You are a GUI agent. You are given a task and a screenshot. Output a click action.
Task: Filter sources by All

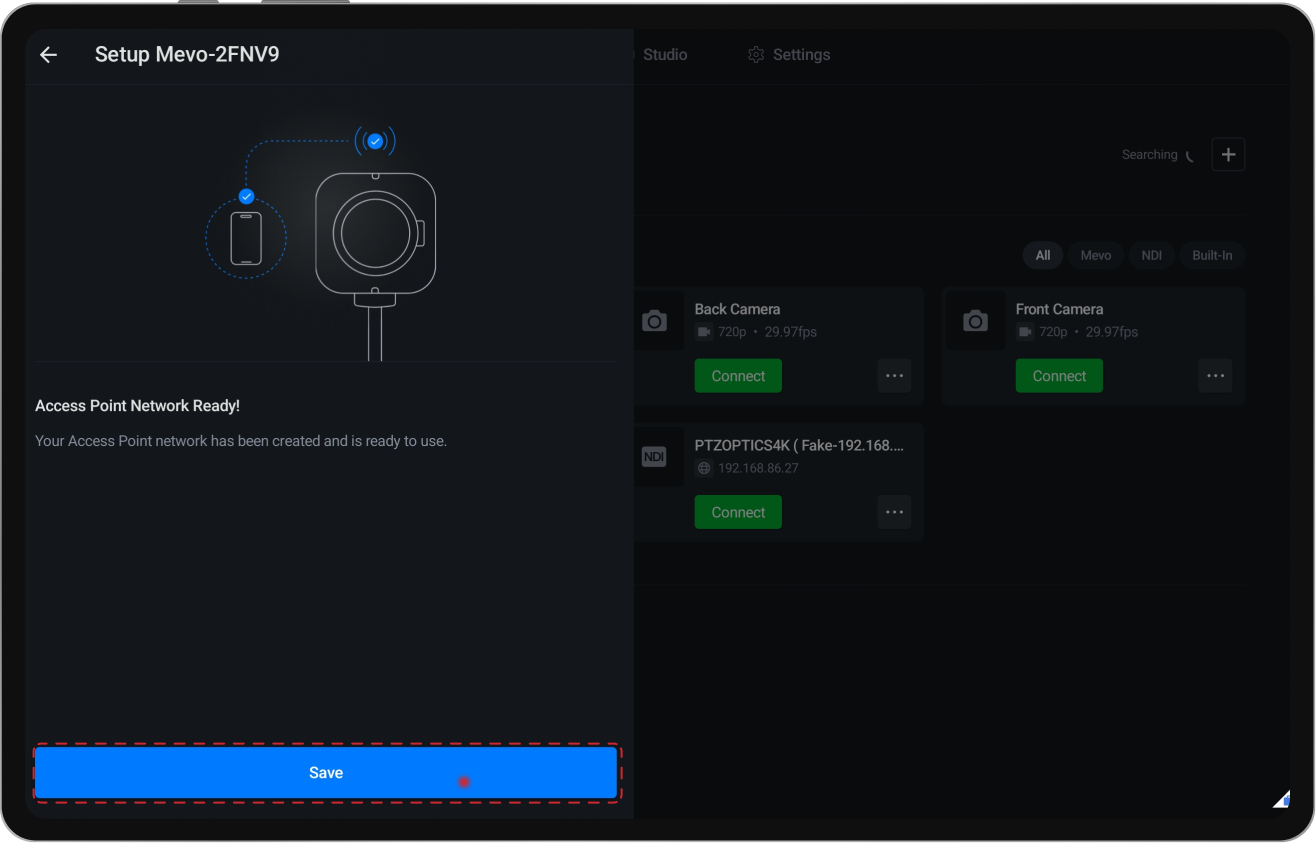(1043, 255)
